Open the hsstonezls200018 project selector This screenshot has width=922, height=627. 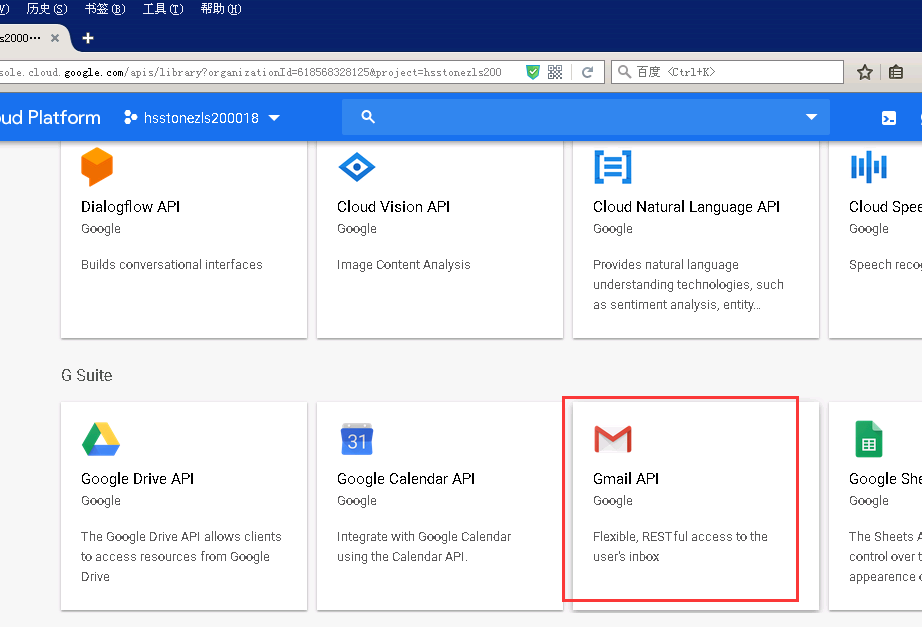(202, 118)
